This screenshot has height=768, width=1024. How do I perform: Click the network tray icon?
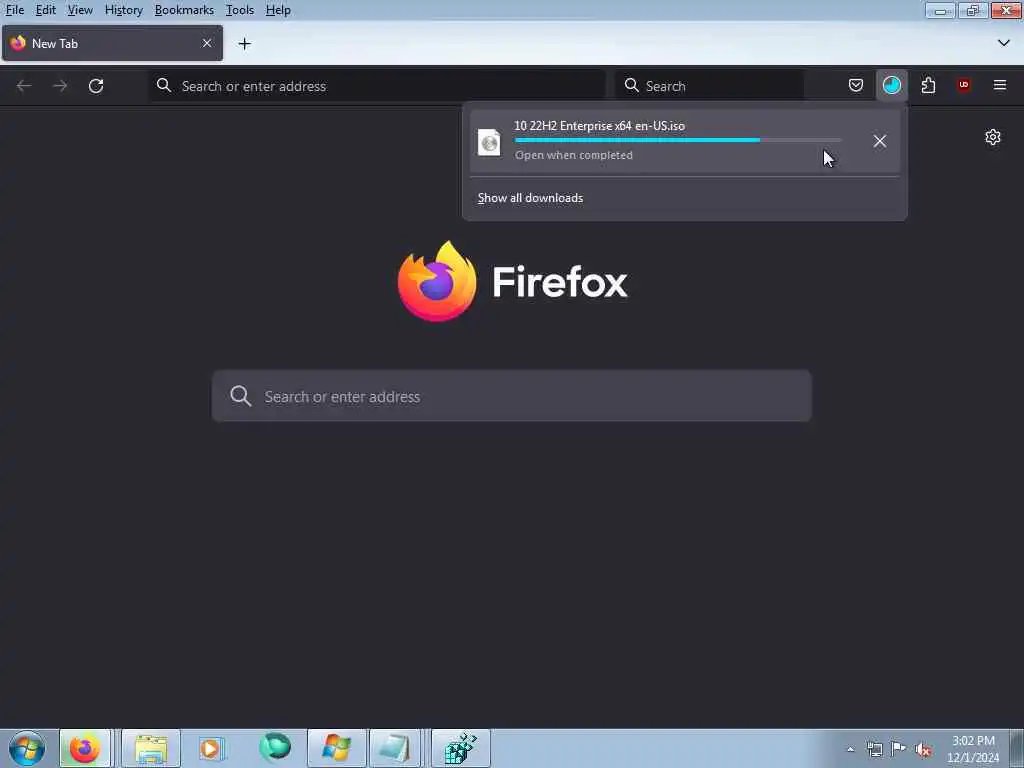click(874, 749)
